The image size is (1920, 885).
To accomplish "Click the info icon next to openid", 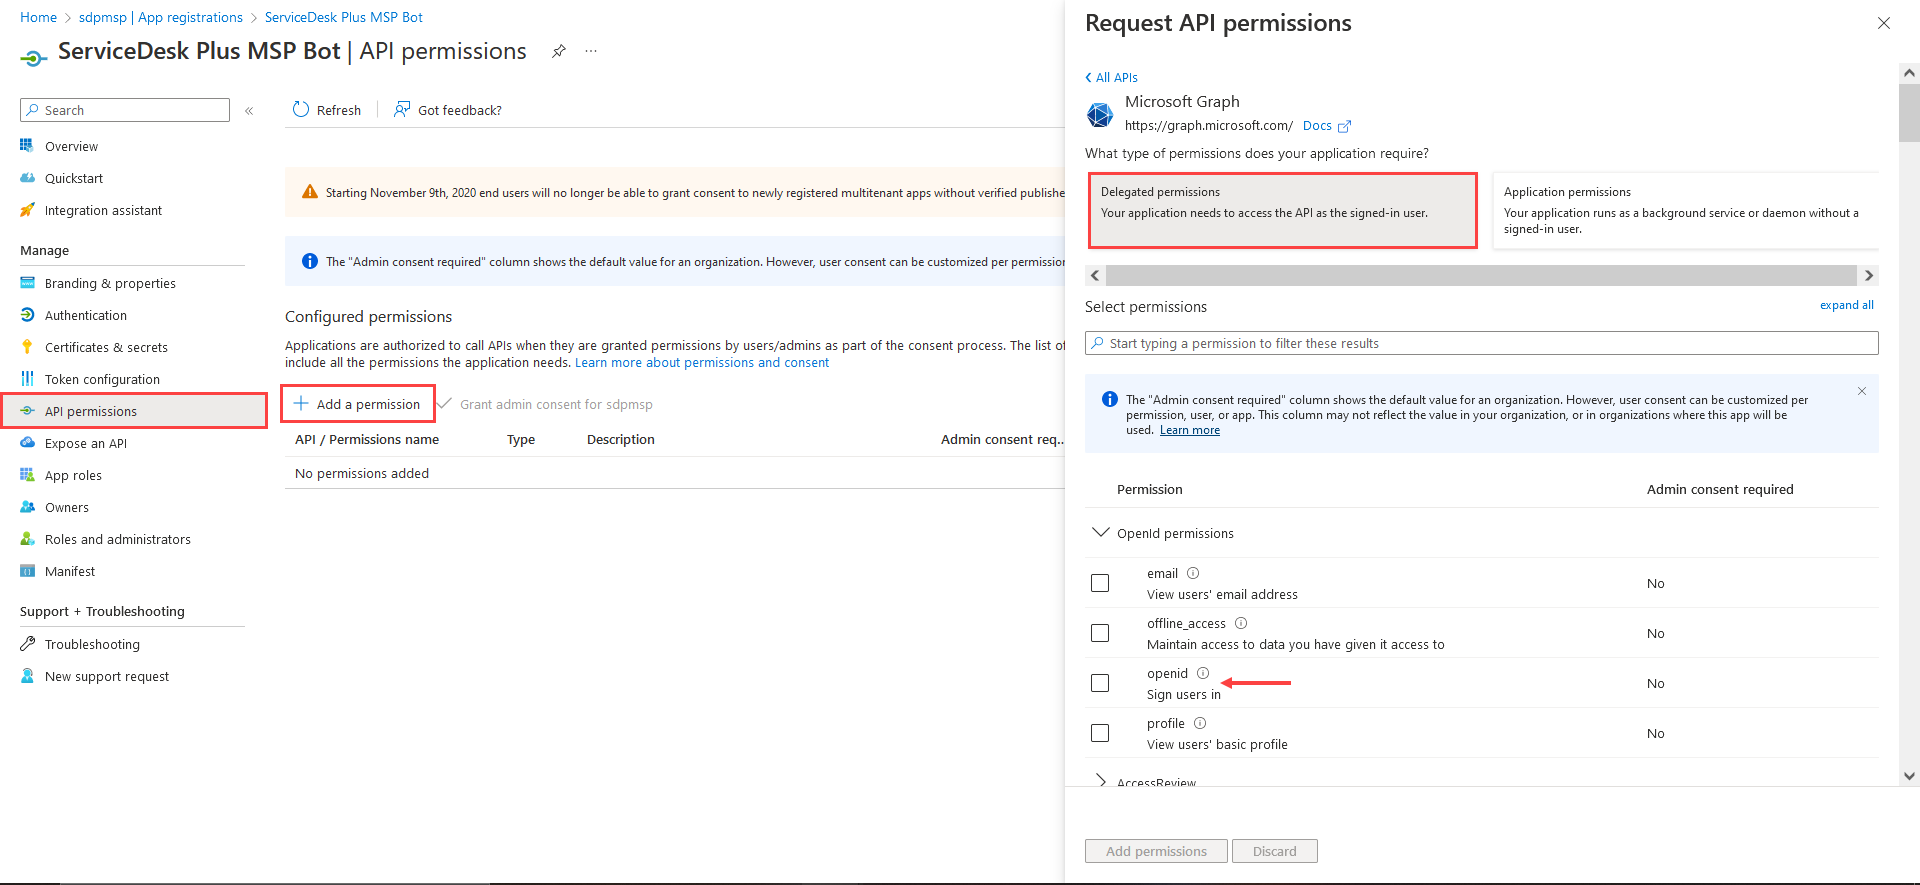I will pos(1203,673).
